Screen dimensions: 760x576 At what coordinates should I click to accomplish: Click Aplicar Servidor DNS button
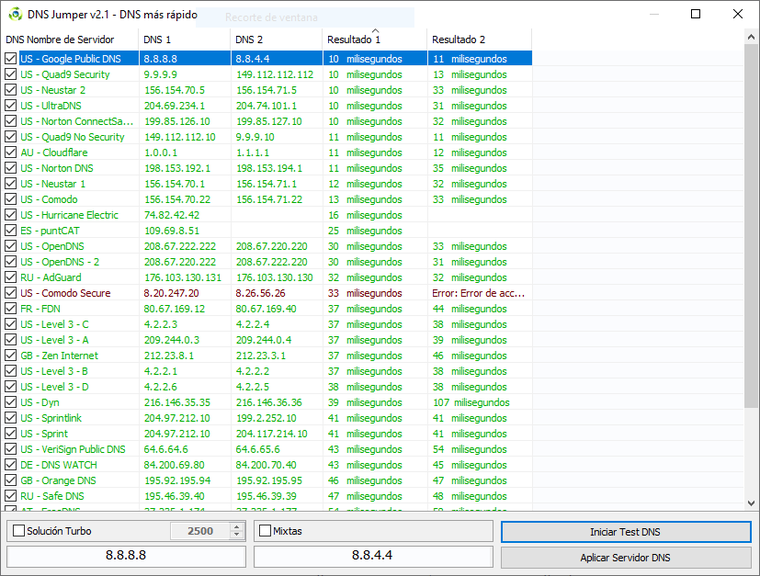point(626,558)
